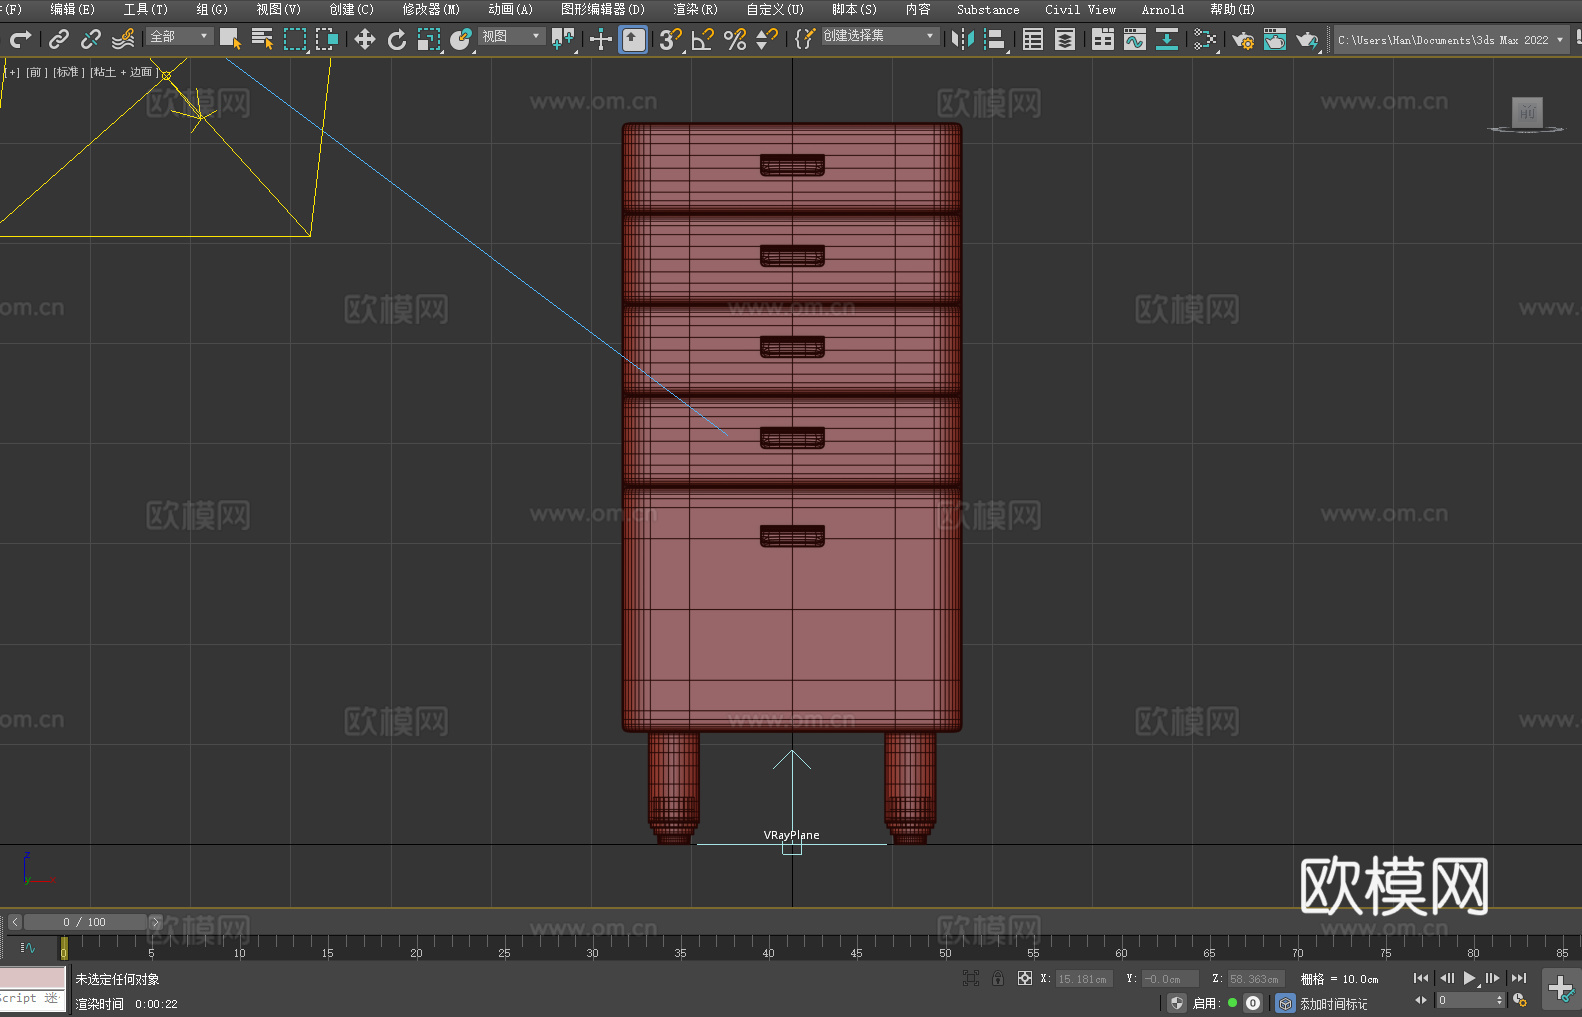Click the Align tool icon
The image size is (1582, 1017).
pyautogui.click(x=995, y=39)
